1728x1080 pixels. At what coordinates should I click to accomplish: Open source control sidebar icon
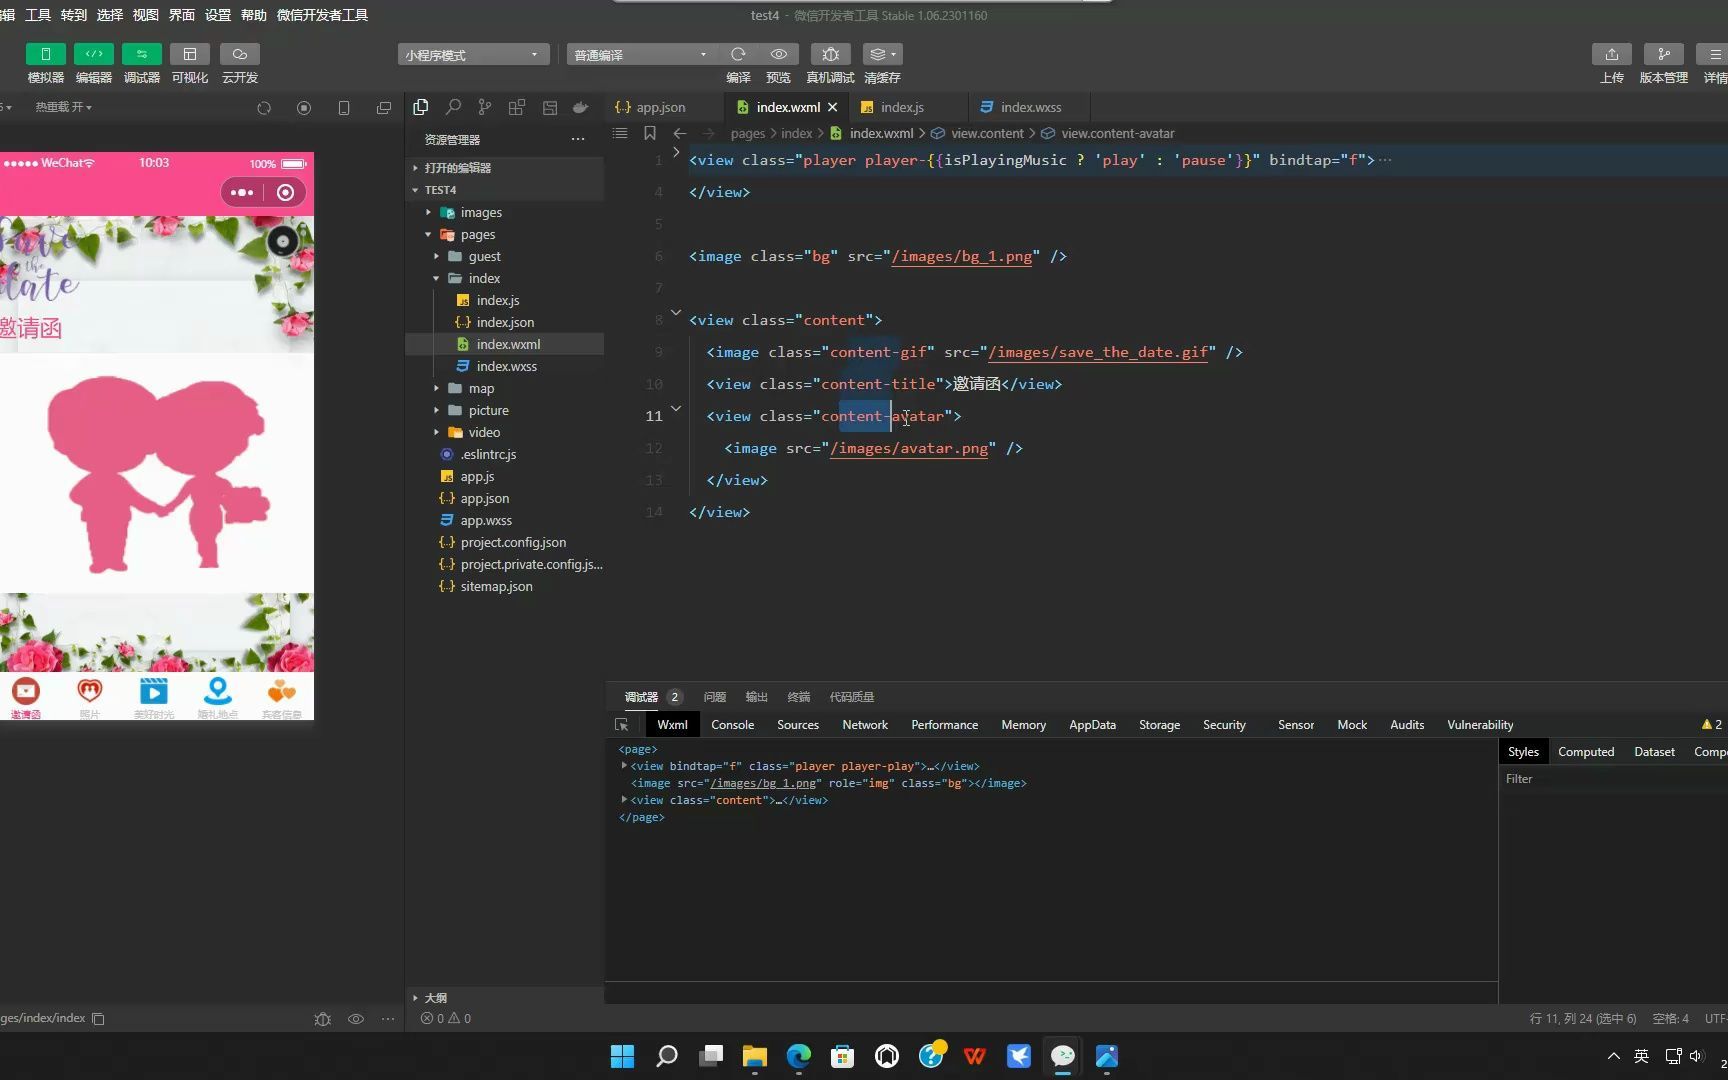pyautogui.click(x=485, y=107)
